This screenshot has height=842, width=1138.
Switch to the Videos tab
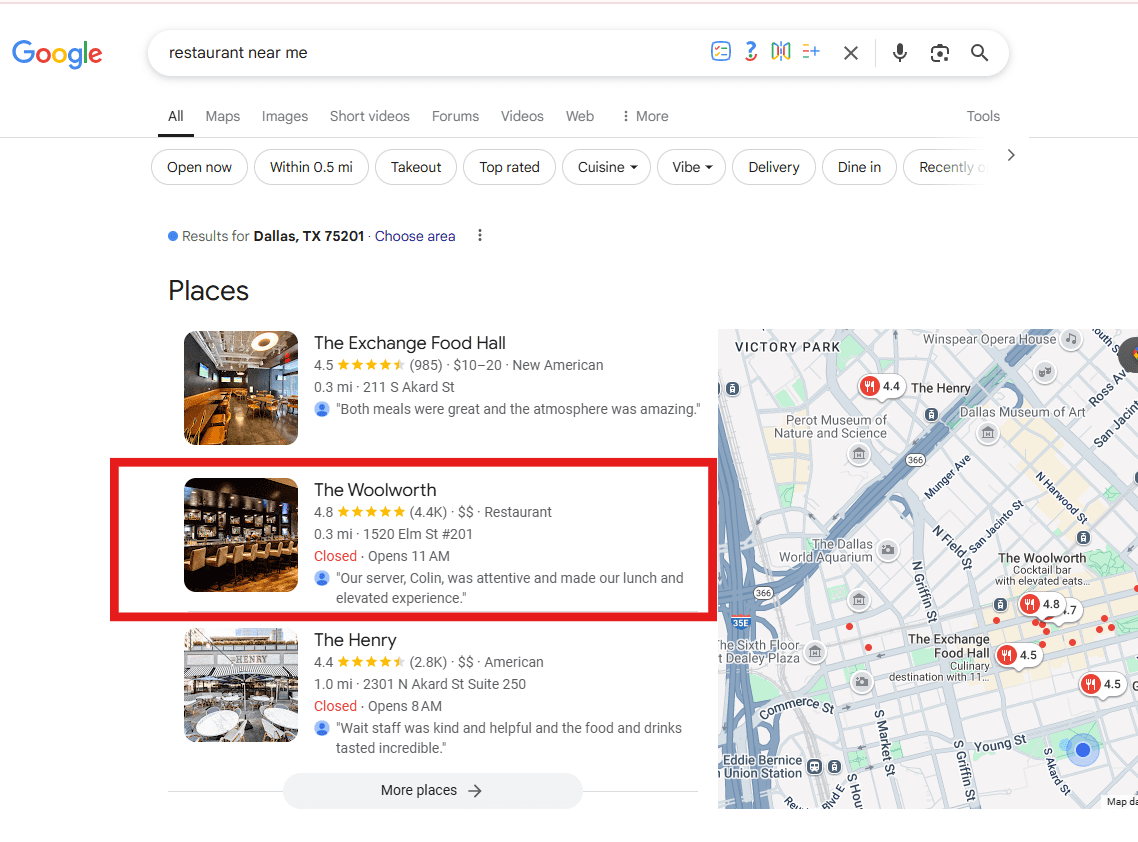tap(522, 116)
